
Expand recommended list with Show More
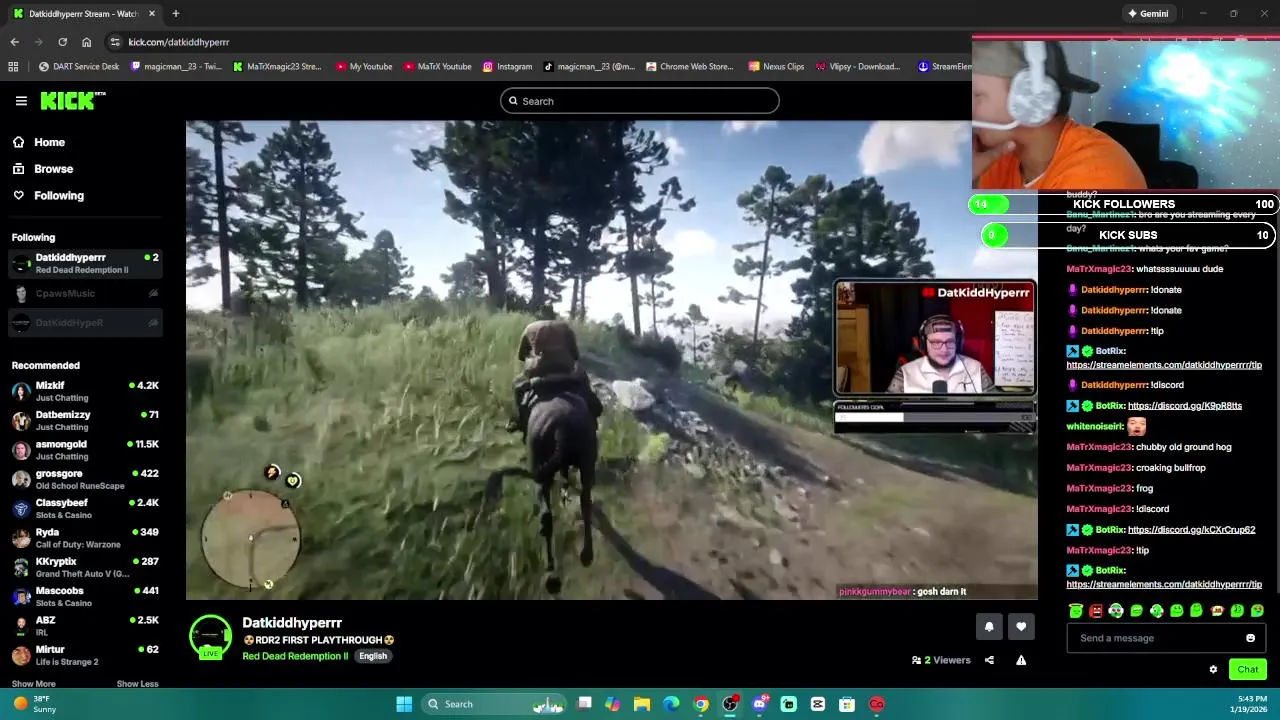click(33, 684)
